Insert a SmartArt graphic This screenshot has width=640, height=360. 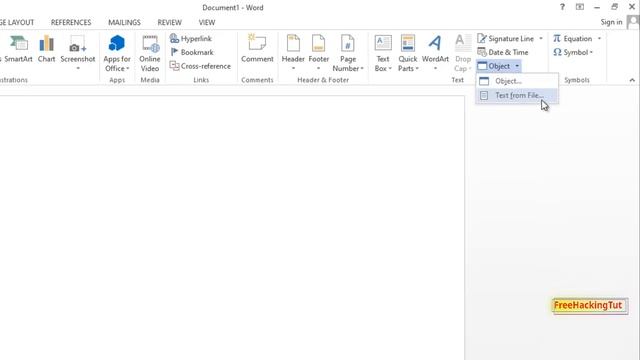coord(18,50)
